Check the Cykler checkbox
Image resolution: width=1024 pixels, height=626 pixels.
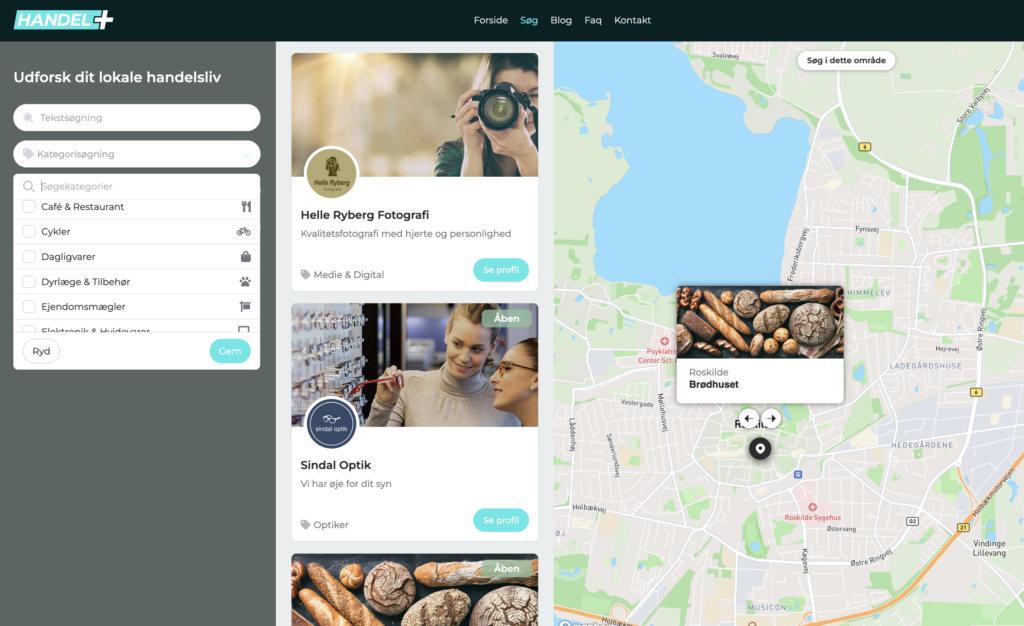[x=29, y=231]
